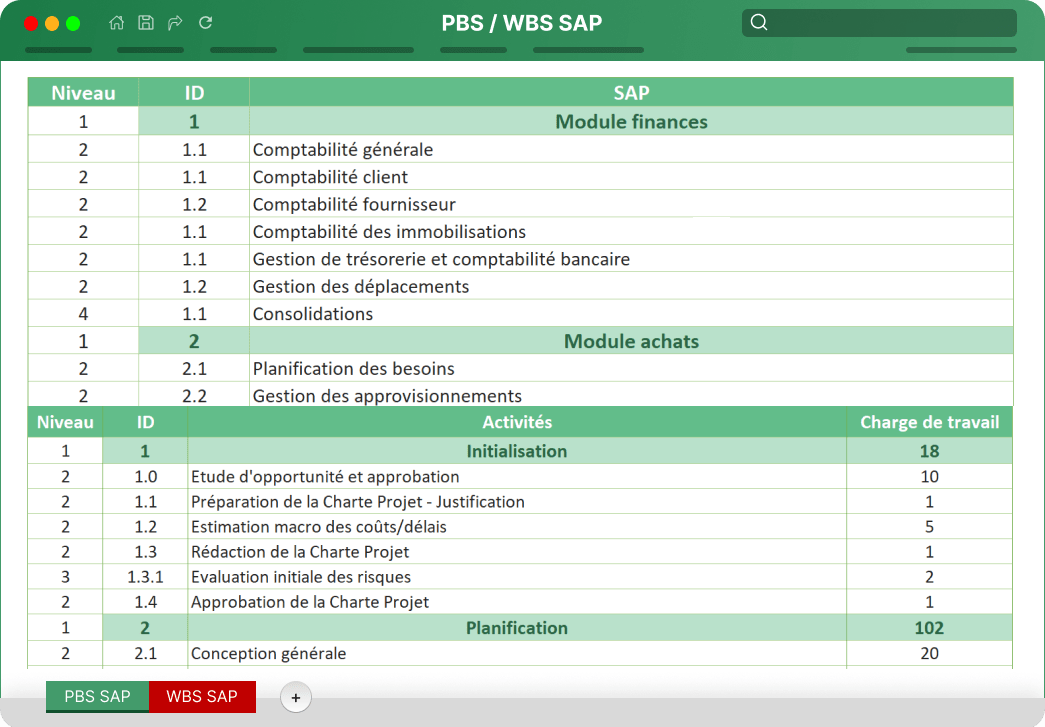The height and width of the screenshot is (727, 1045).
Task: Select 'Gestion de trésorerie et comptabilité bancaire' cell
Action: [631, 259]
